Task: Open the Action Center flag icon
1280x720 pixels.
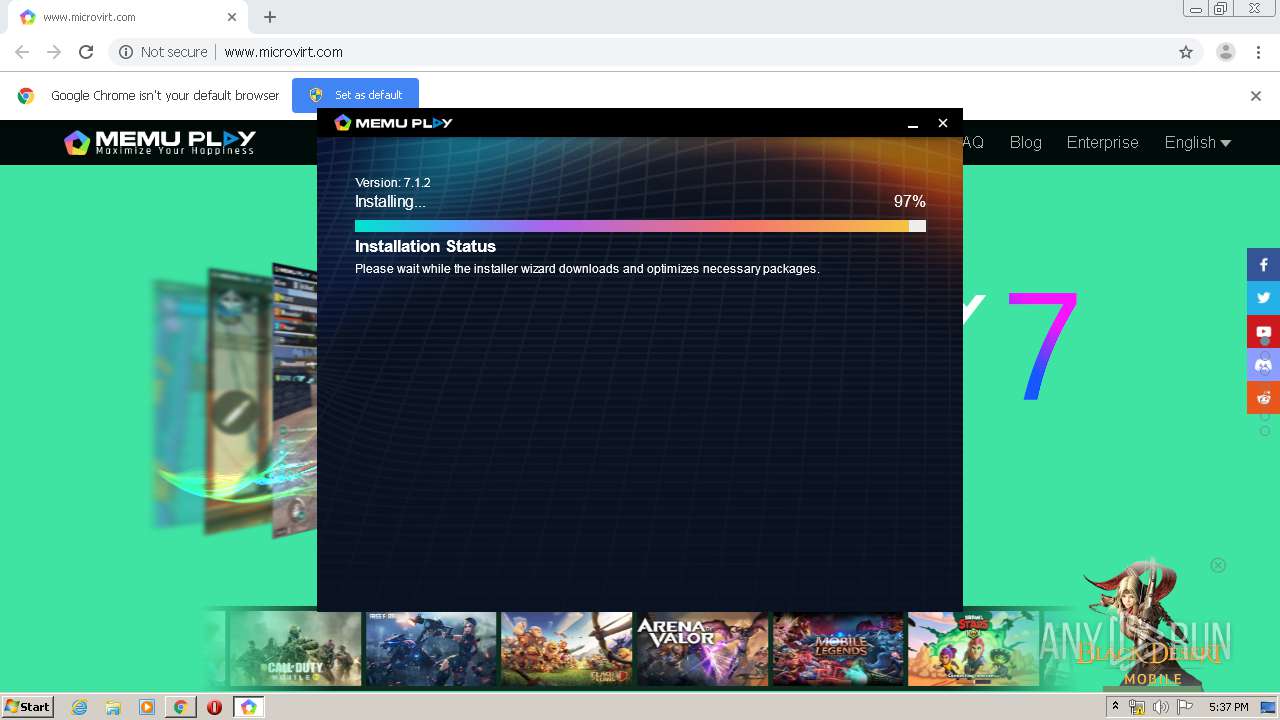Action: point(1185,707)
